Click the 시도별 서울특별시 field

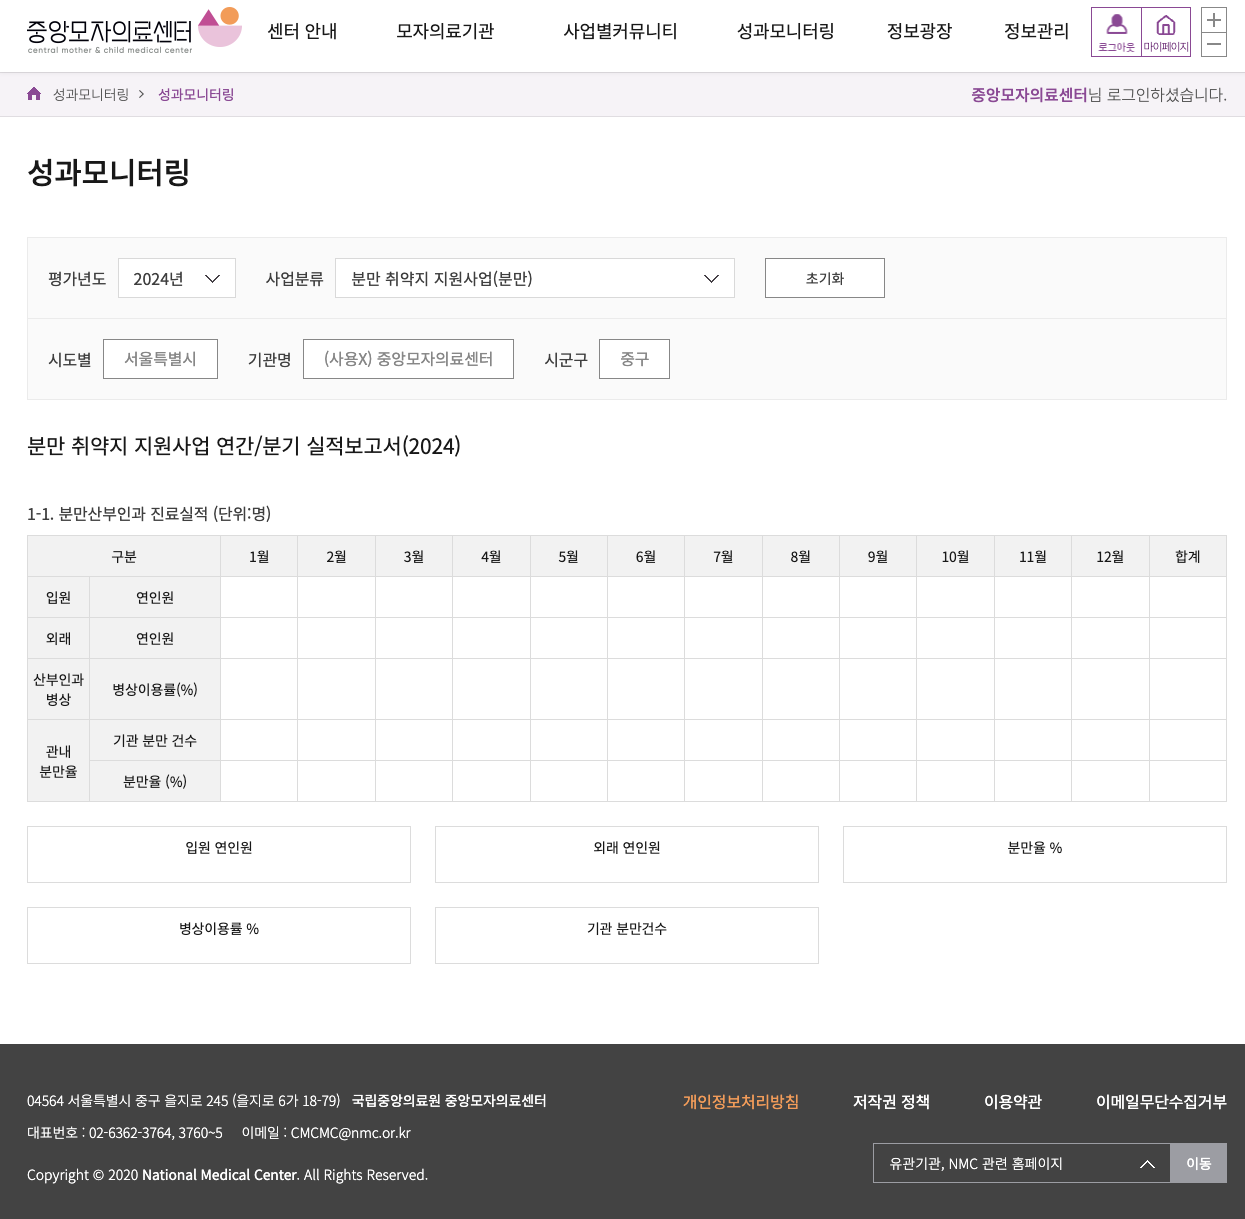point(160,359)
